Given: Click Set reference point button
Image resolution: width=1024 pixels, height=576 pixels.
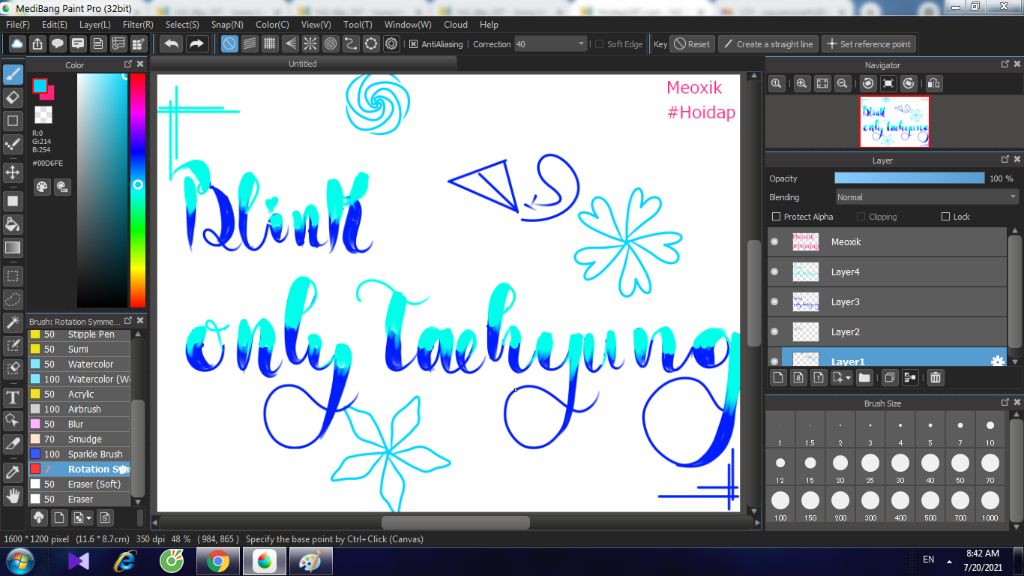Looking at the screenshot, I should pyautogui.click(x=869, y=44).
